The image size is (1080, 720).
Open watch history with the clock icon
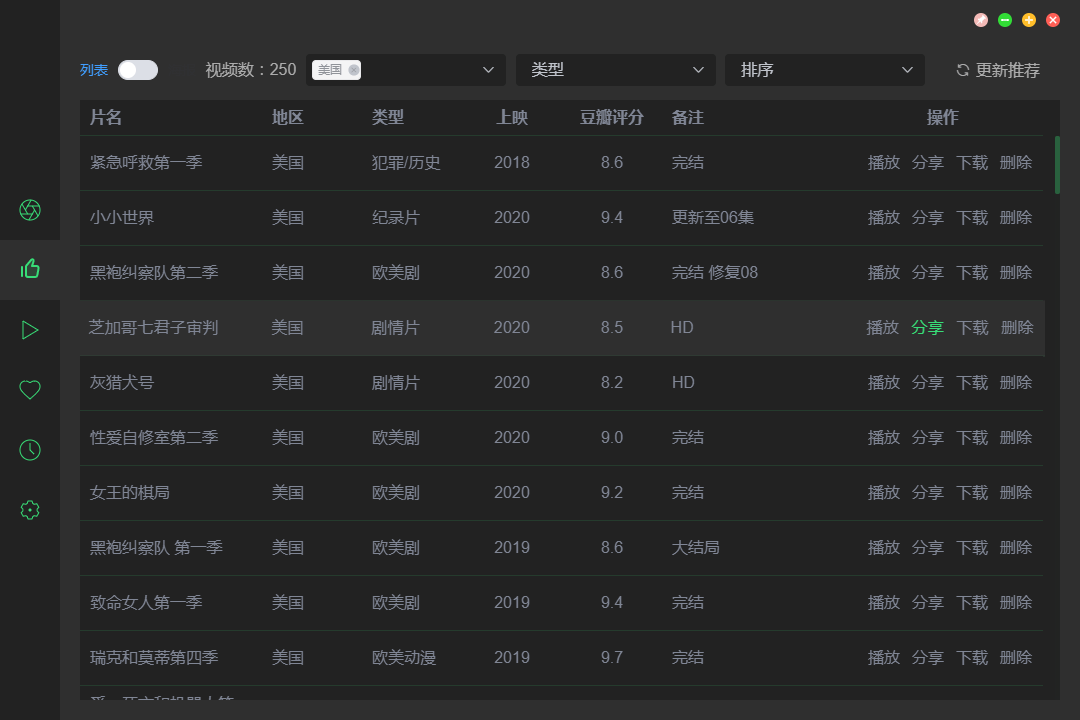(x=30, y=450)
